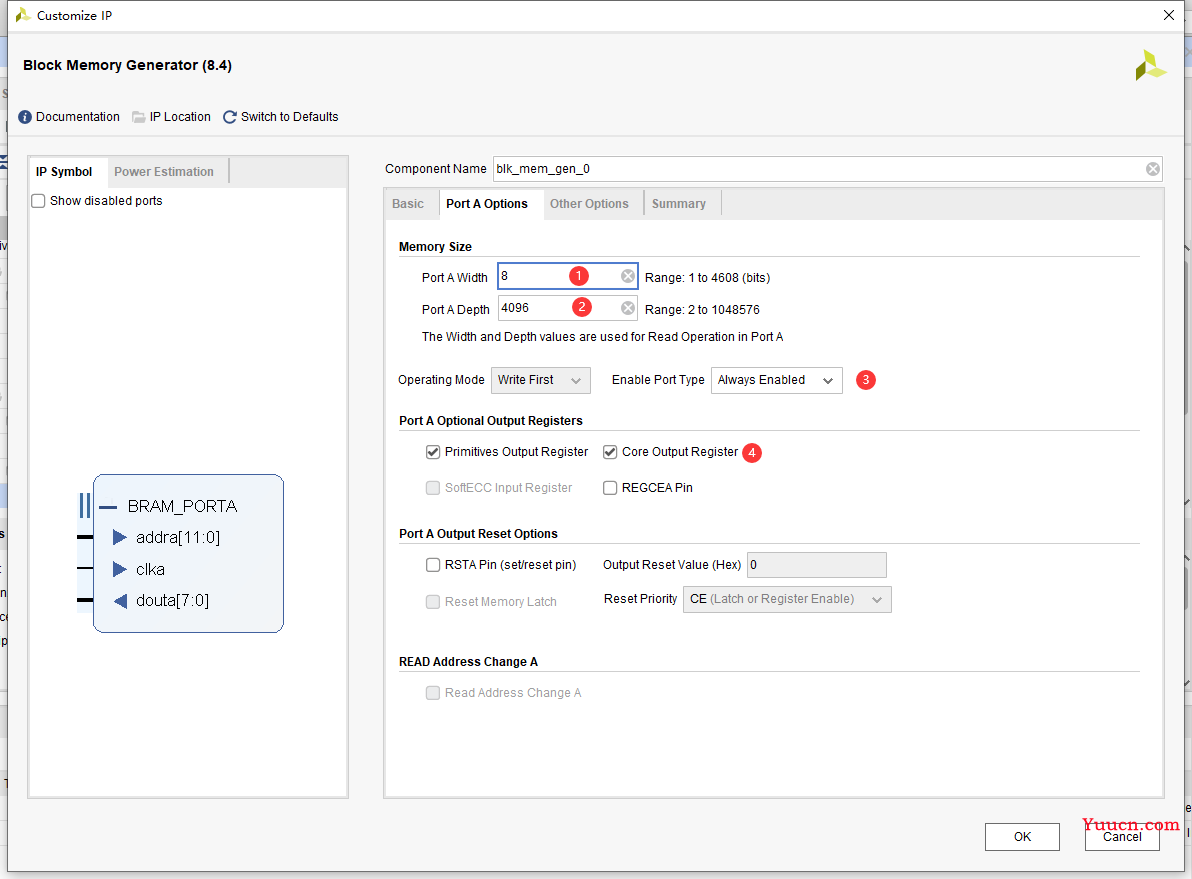Click the clka port arrow

(x=119, y=569)
